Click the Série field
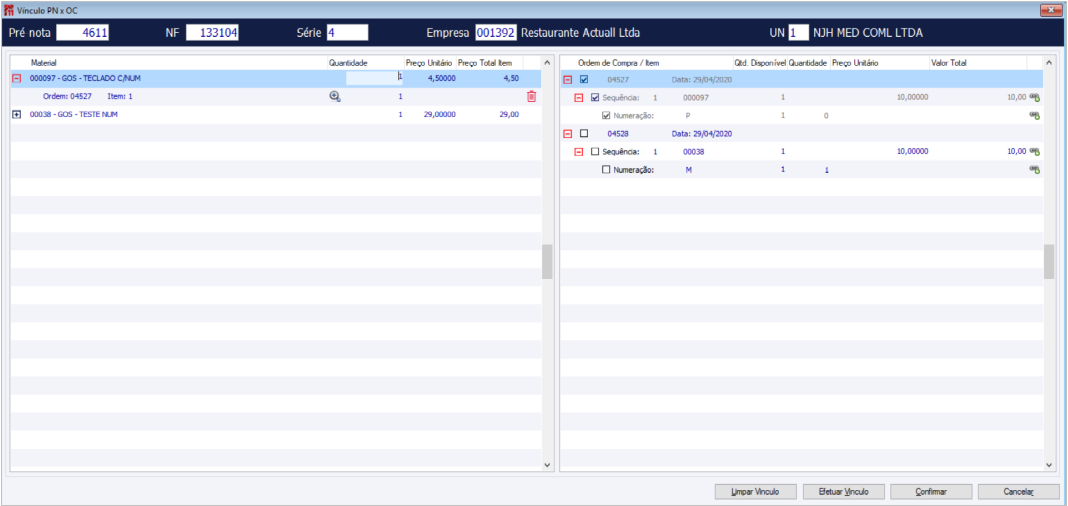1068x506 pixels. point(347,33)
